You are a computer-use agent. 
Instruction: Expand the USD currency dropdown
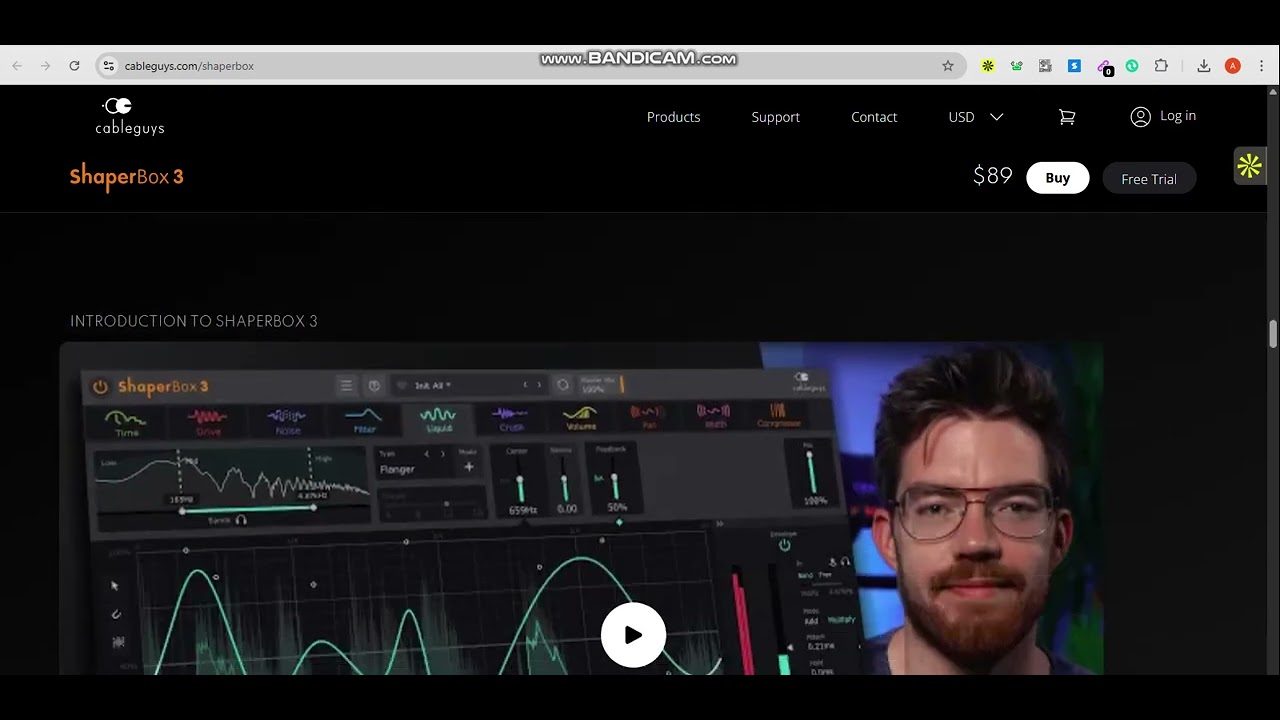[976, 117]
